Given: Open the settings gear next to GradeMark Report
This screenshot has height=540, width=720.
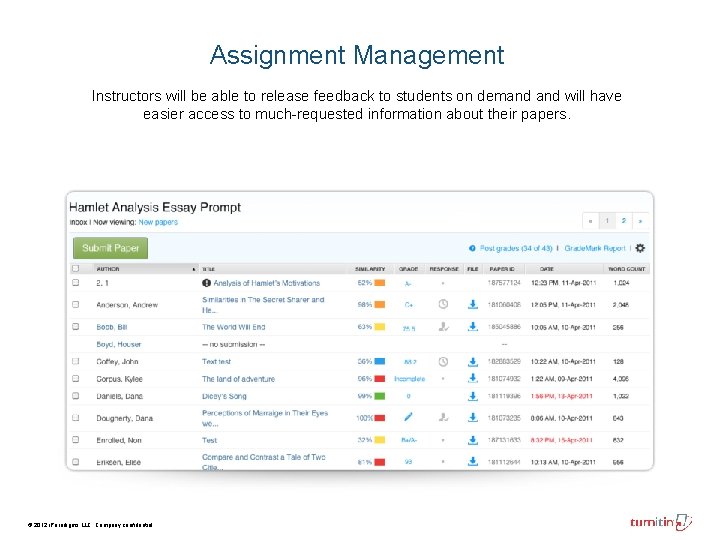Looking at the screenshot, I should tap(640, 248).
